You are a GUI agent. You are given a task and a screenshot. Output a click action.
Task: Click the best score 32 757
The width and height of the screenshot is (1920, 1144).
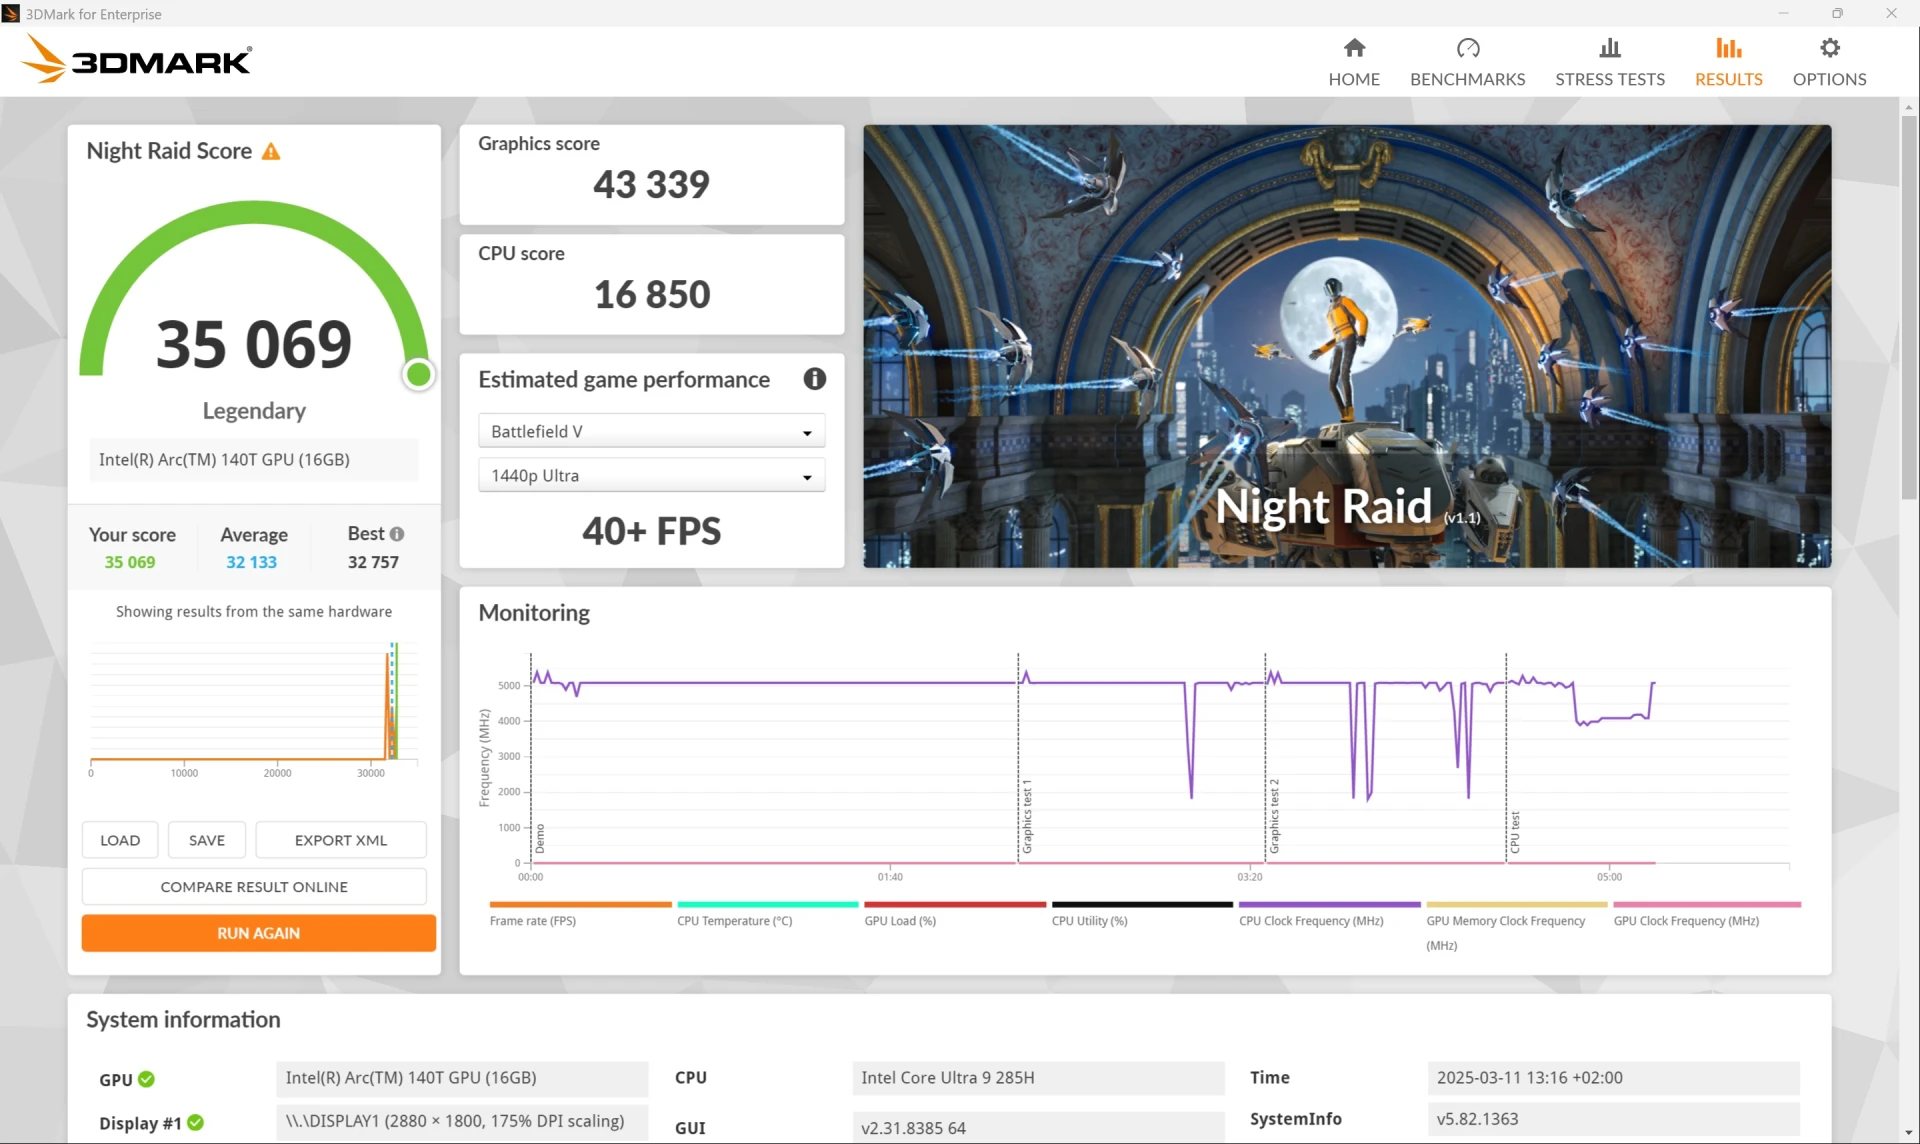click(373, 562)
